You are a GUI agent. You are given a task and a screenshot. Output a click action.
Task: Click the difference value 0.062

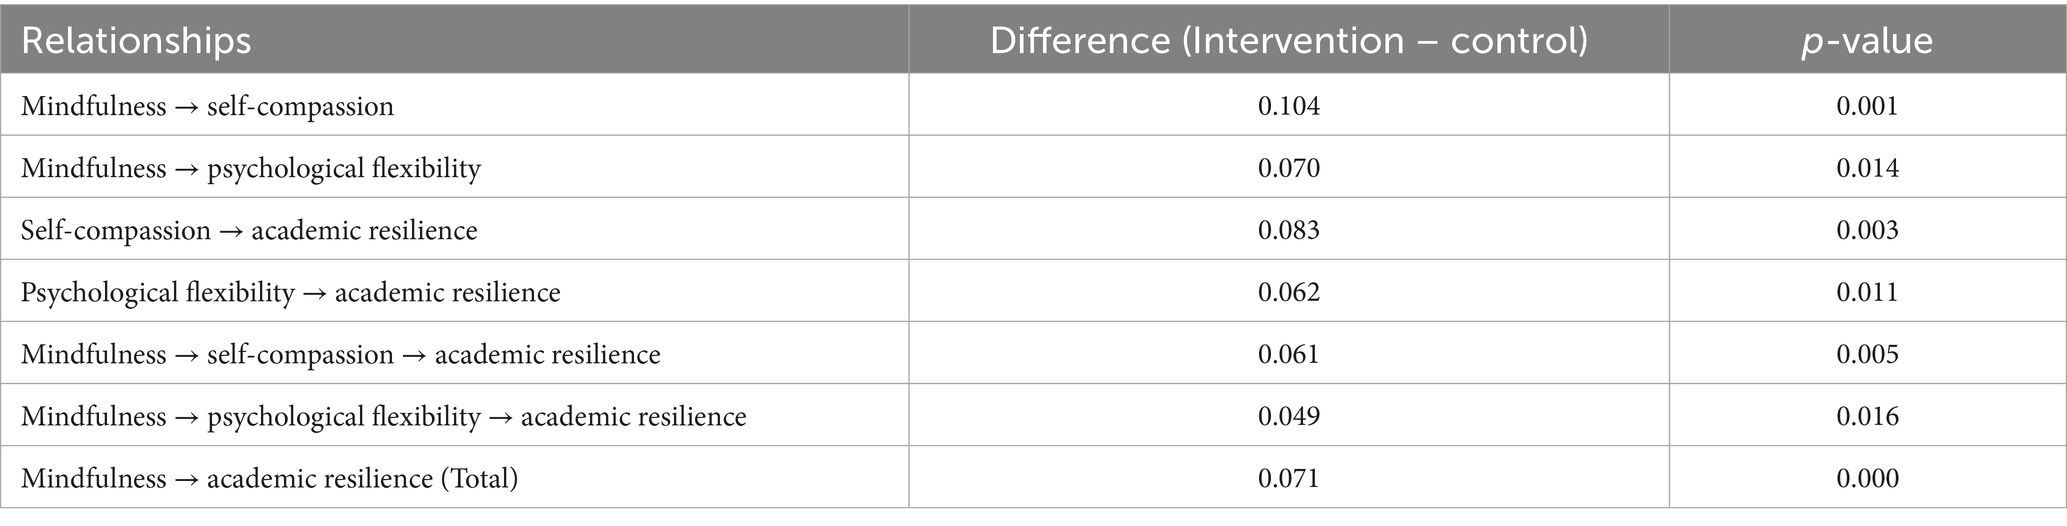click(1288, 292)
